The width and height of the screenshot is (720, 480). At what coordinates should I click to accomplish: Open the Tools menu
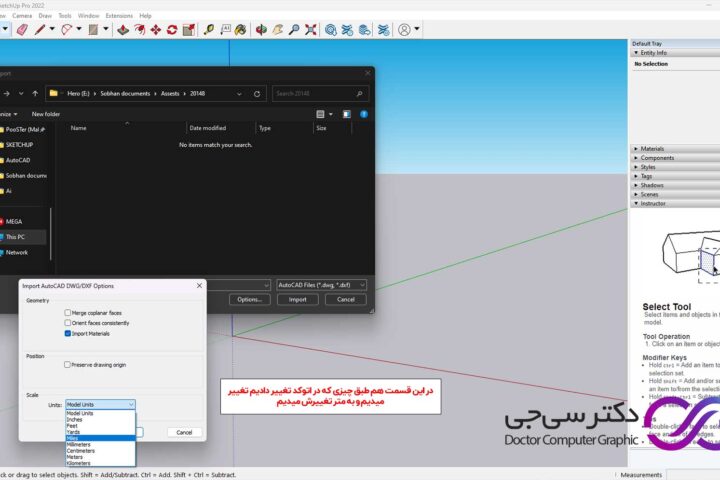[65, 16]
